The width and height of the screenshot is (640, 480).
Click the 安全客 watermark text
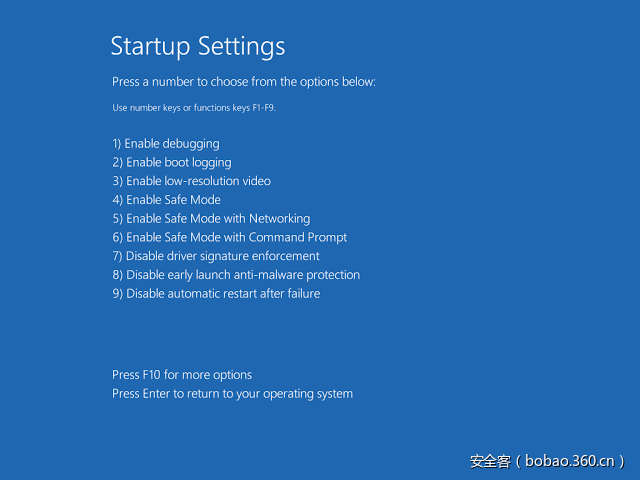[491, 461]
